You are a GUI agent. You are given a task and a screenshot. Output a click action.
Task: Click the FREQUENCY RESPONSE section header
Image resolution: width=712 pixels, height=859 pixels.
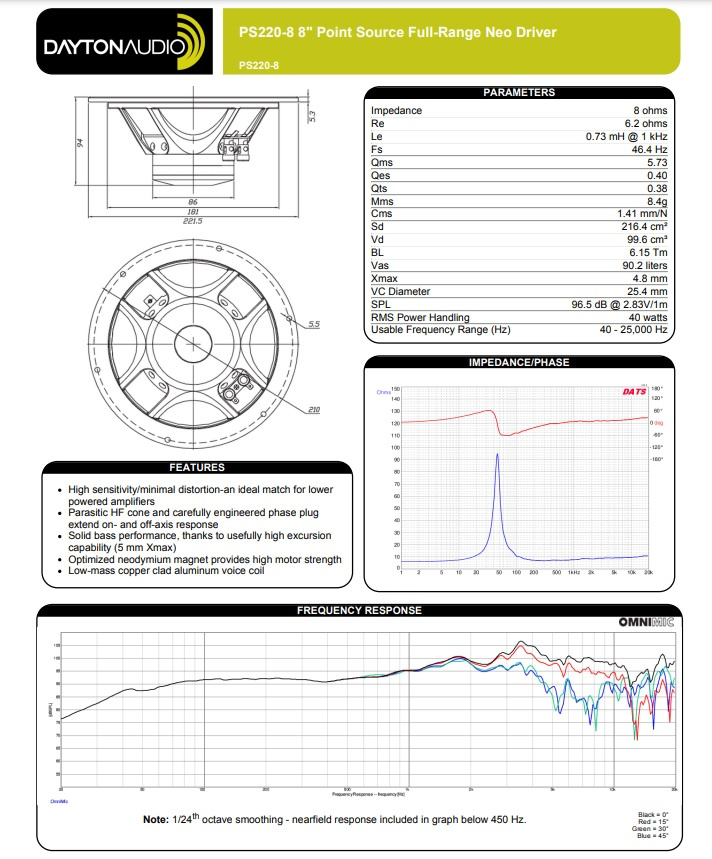coord(359,610)
